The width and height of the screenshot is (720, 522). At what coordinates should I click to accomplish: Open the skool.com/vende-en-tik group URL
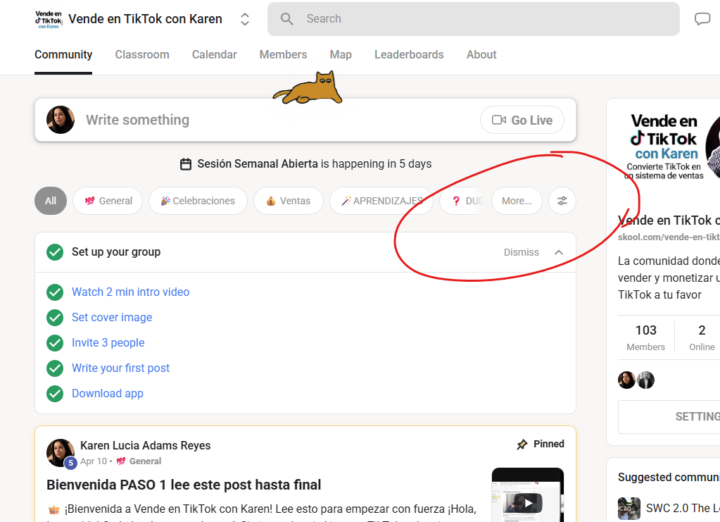(x=669, y=237)
